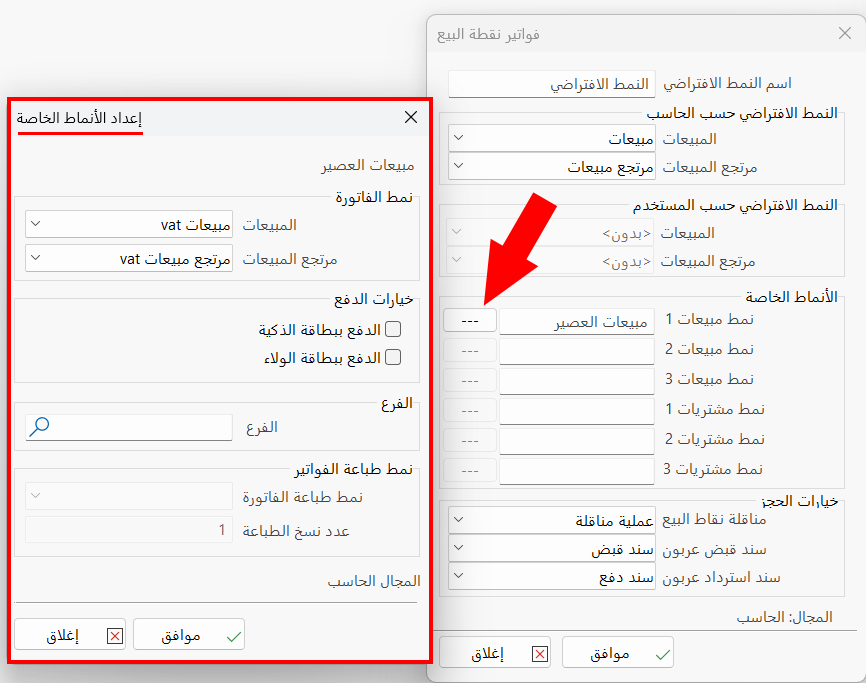Click the red X icon on إغلاق button
Viewport: 866px width, 683px height.
click(114, 634)
